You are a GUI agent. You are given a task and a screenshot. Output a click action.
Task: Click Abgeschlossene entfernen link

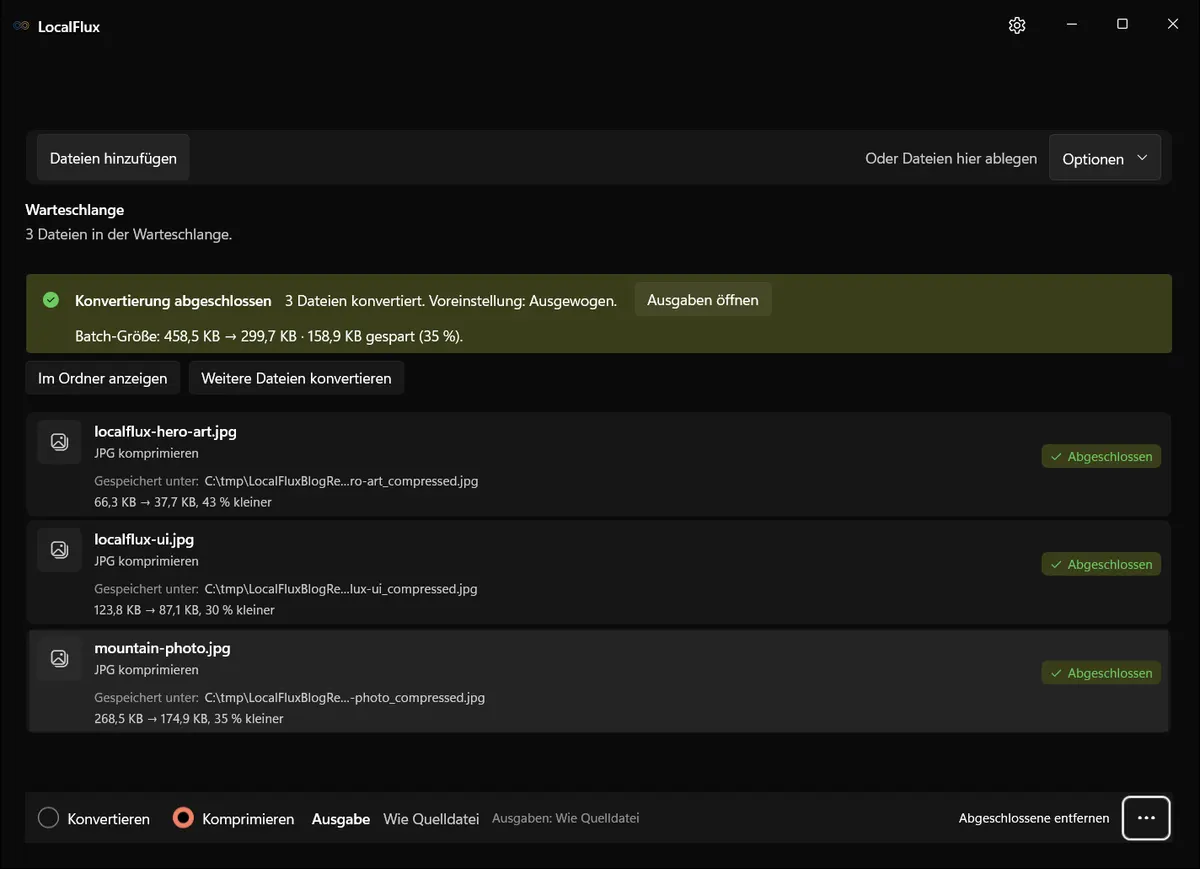(x=1034, y=818)
